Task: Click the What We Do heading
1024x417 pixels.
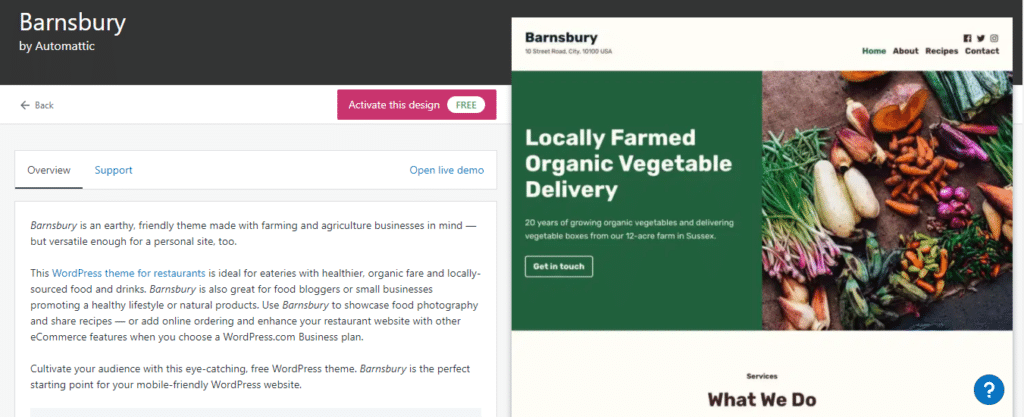Action: (x=761, y=400)
